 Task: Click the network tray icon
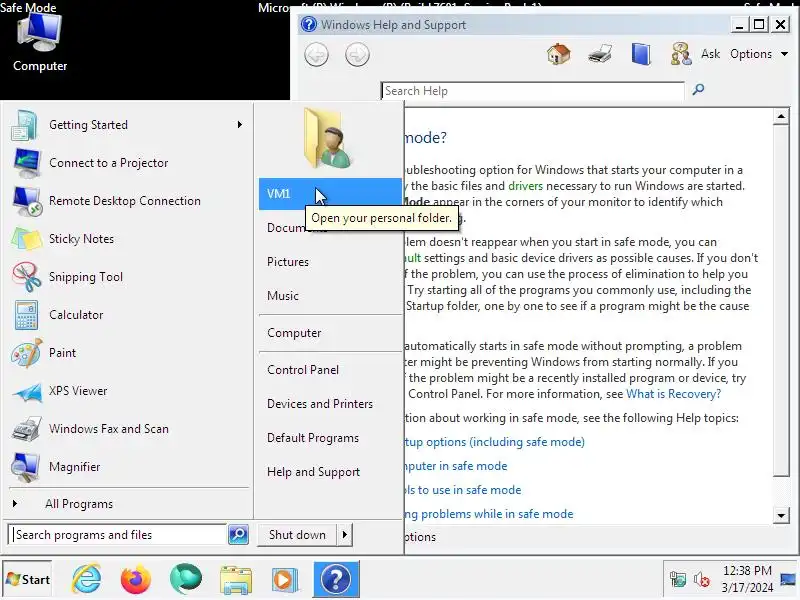(678, 580)
